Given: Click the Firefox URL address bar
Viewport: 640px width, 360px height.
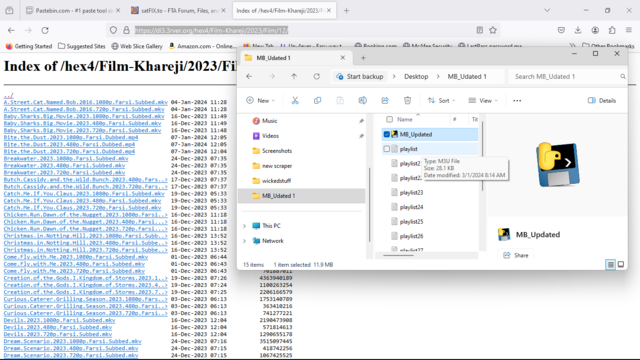Looking at the screenshot, I should point(302,30).
